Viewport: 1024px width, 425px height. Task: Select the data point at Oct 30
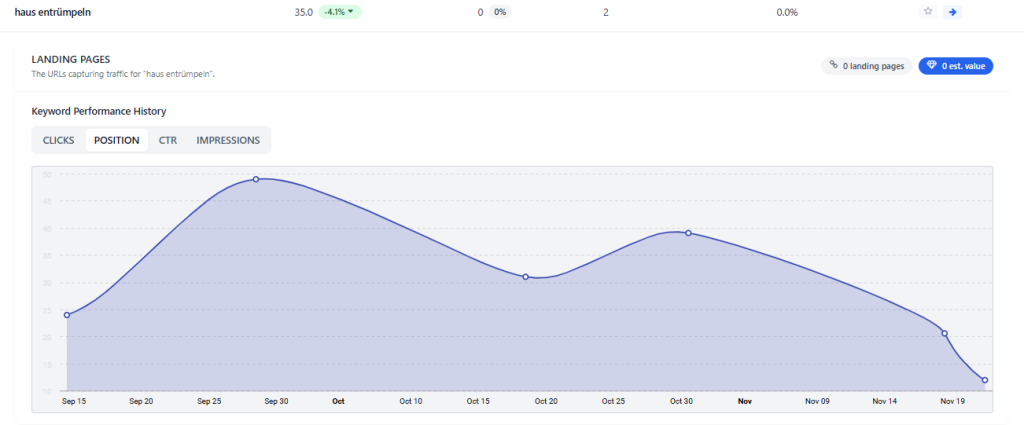pyautogui.click(x=688, y=233)
